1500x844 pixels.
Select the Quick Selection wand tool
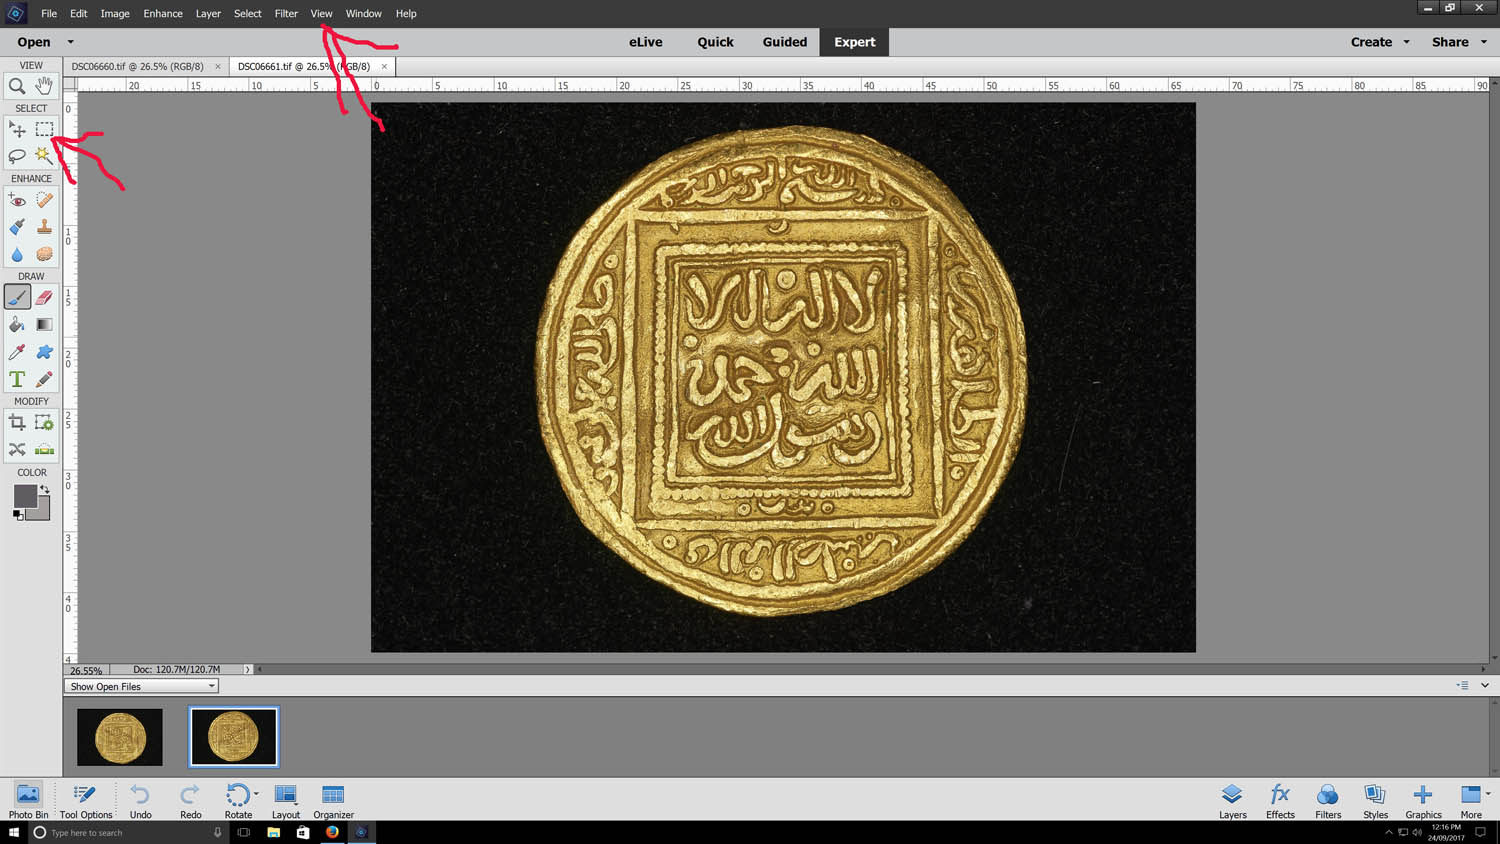(44, 156)
